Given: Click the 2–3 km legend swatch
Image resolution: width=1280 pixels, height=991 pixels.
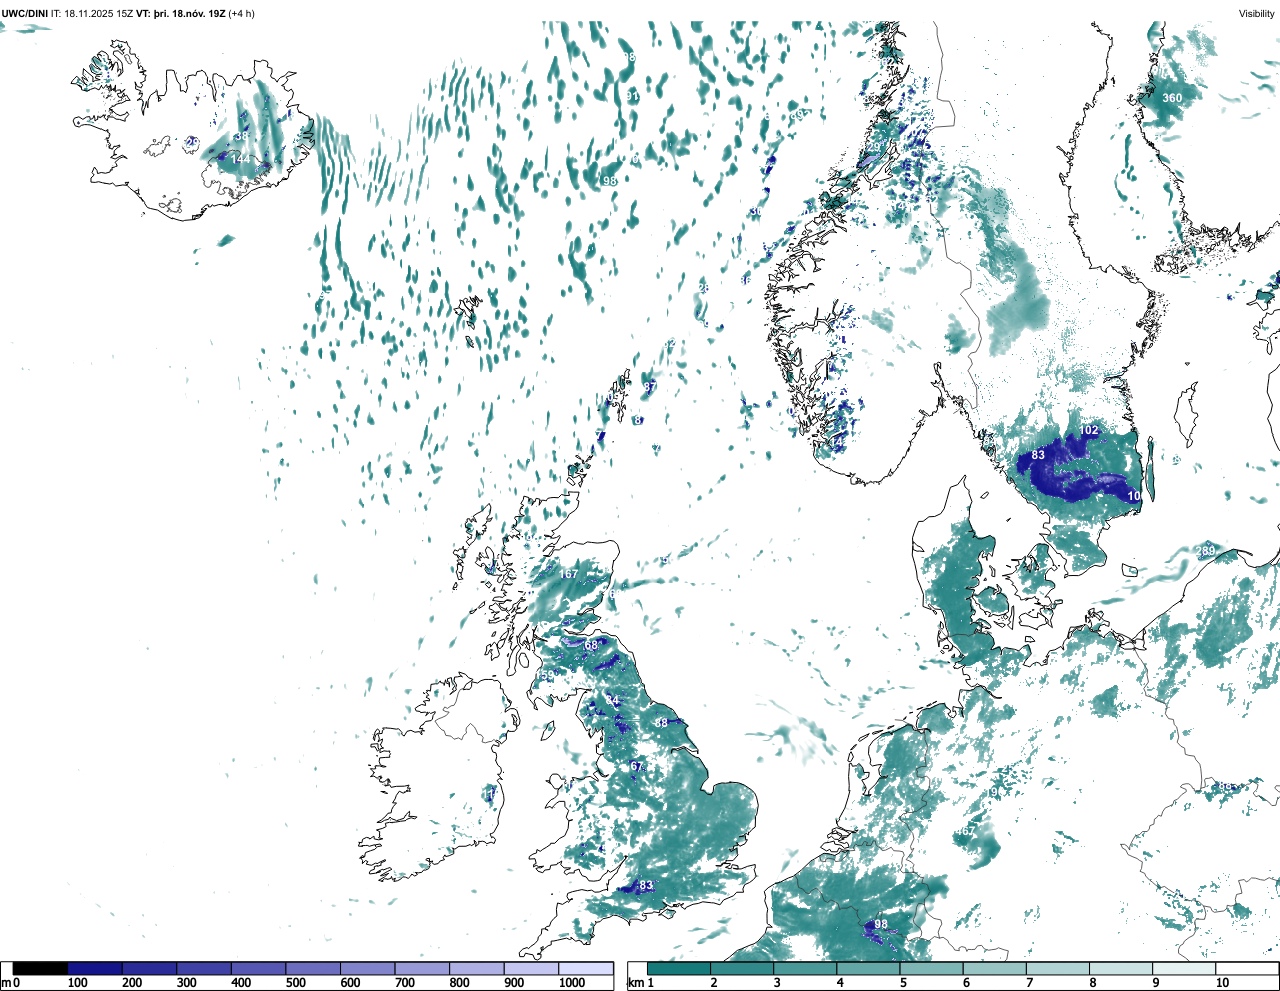Looking at the screenshot, I should click(x=742, y=969).
